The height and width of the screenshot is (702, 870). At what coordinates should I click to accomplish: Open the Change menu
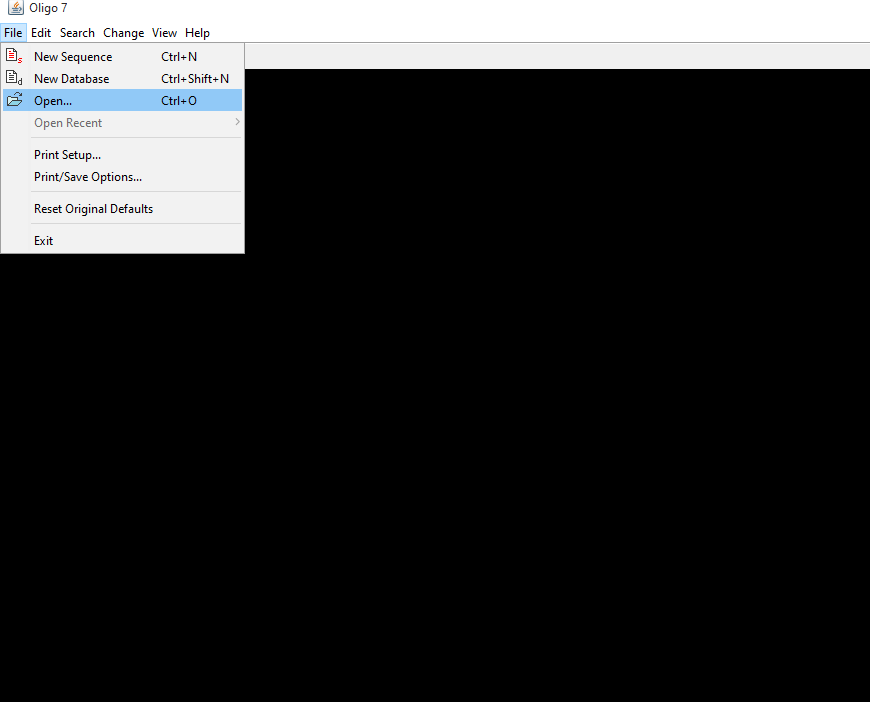tap(123, 33)
